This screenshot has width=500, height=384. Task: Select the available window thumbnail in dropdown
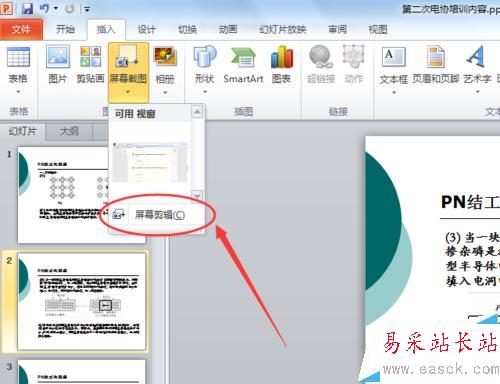coord(150,163)
